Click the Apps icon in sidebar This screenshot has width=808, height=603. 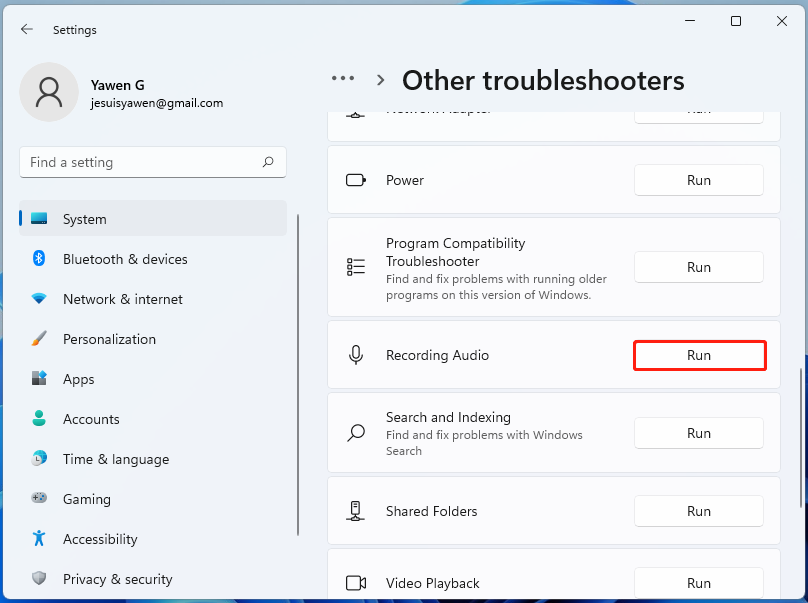click(39, 378)
